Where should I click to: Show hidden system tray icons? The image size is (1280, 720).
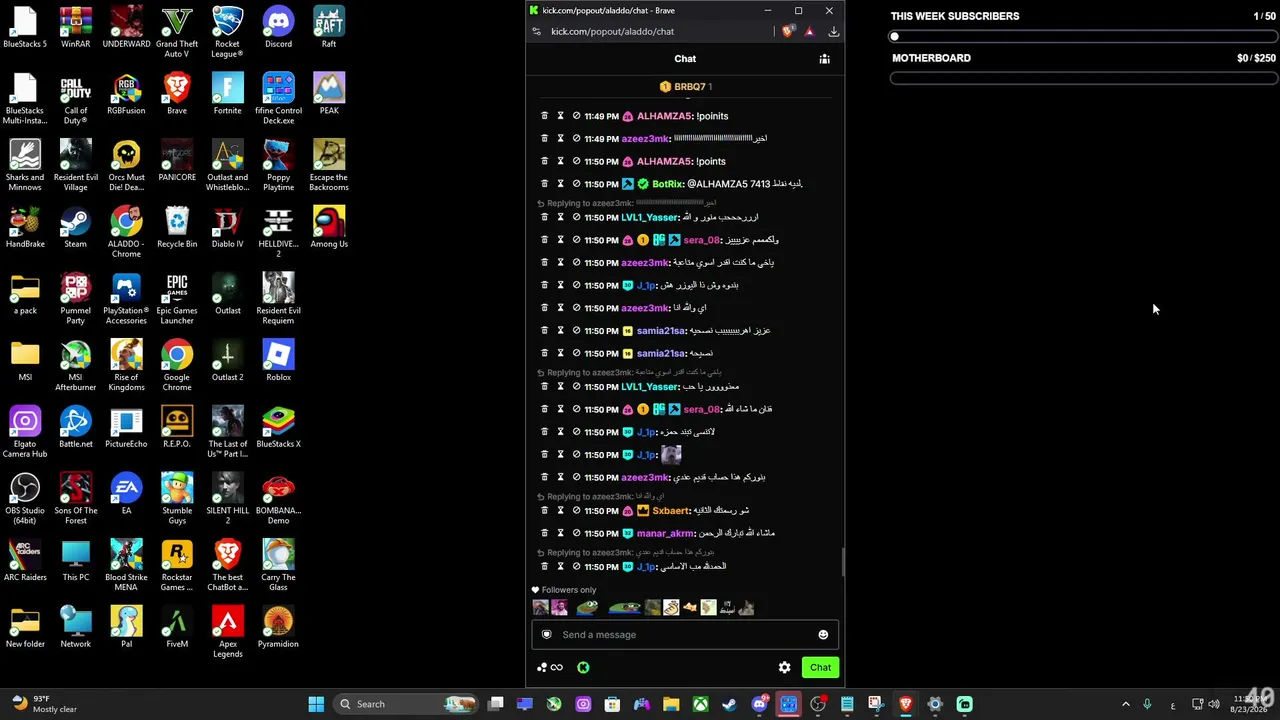pos(1125,704)
